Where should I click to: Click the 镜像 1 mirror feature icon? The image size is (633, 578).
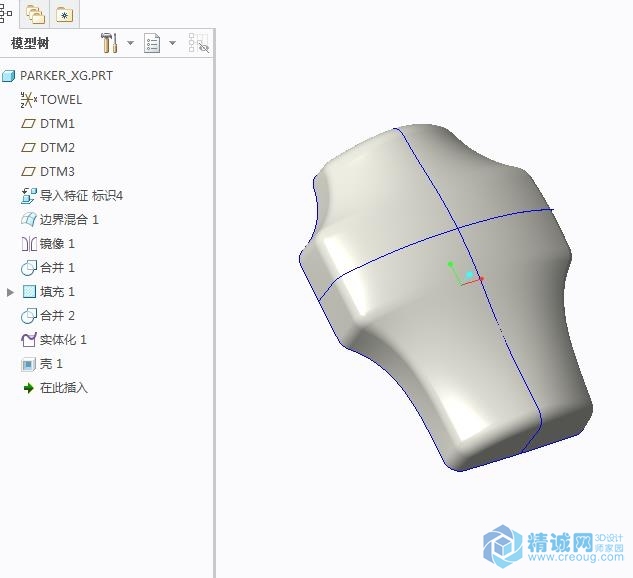[x=28, y=244]
